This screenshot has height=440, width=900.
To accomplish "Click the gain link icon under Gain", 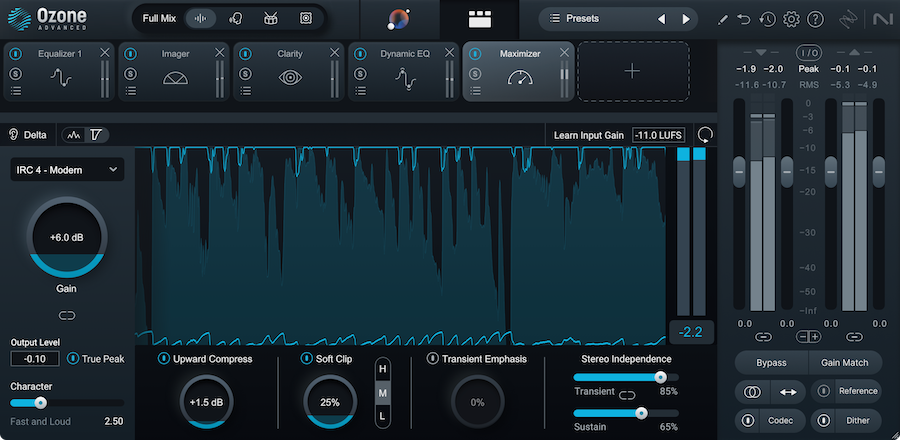I will [x=67, y=316].
